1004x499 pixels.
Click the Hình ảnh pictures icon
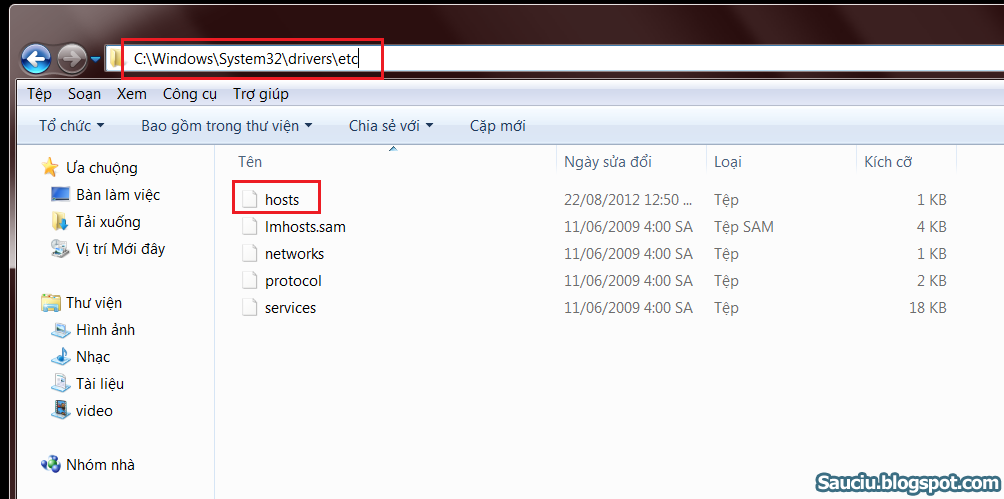[x=60, y=330]
